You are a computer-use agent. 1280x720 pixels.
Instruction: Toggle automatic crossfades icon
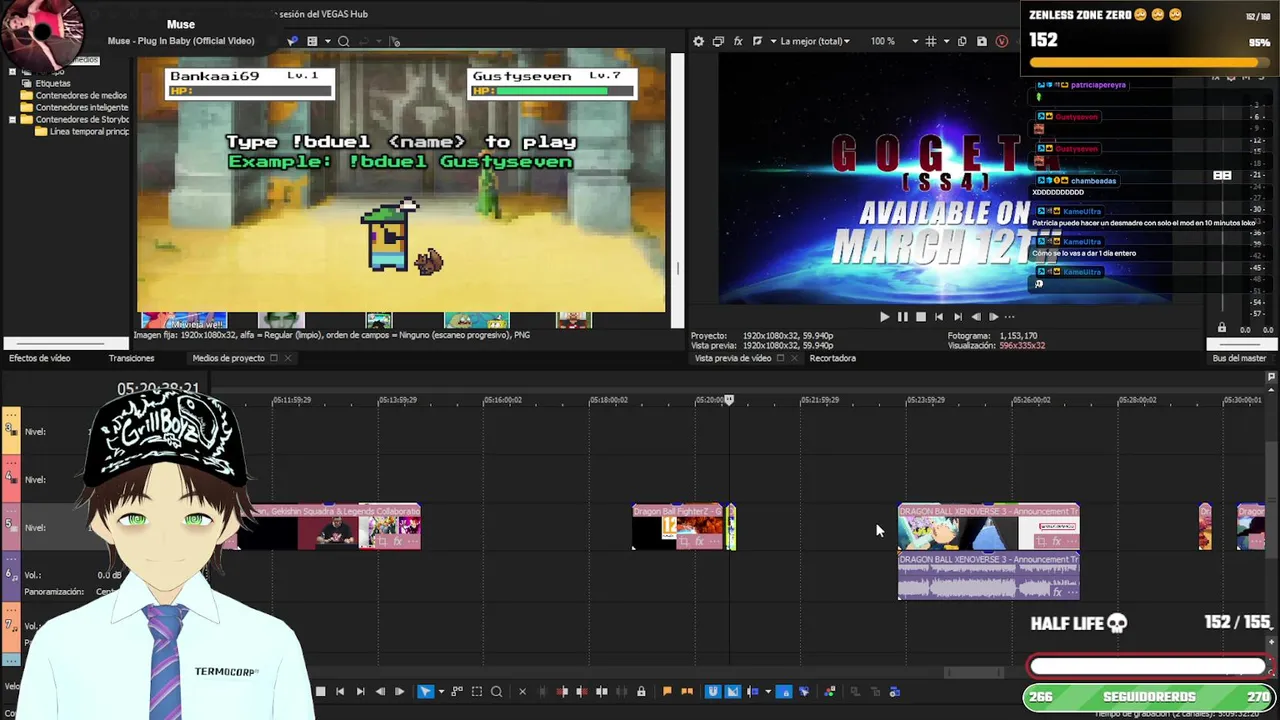pyautogui.click(x=732, y=691)
